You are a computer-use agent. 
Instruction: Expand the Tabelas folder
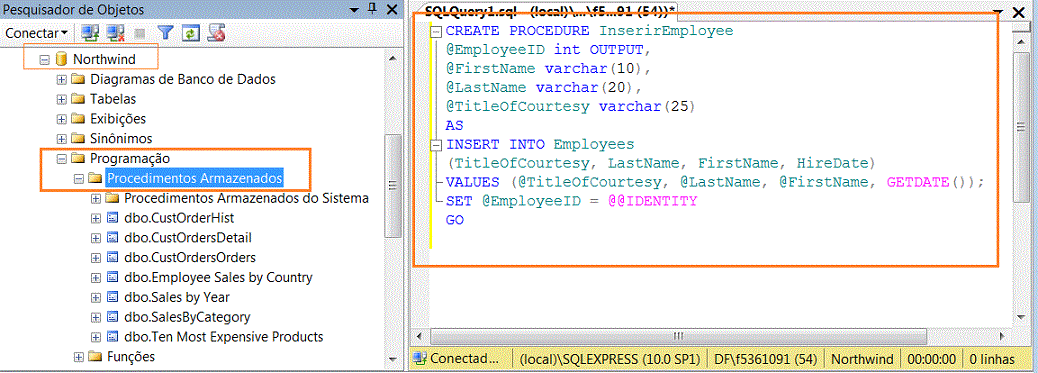click(62, 99)
